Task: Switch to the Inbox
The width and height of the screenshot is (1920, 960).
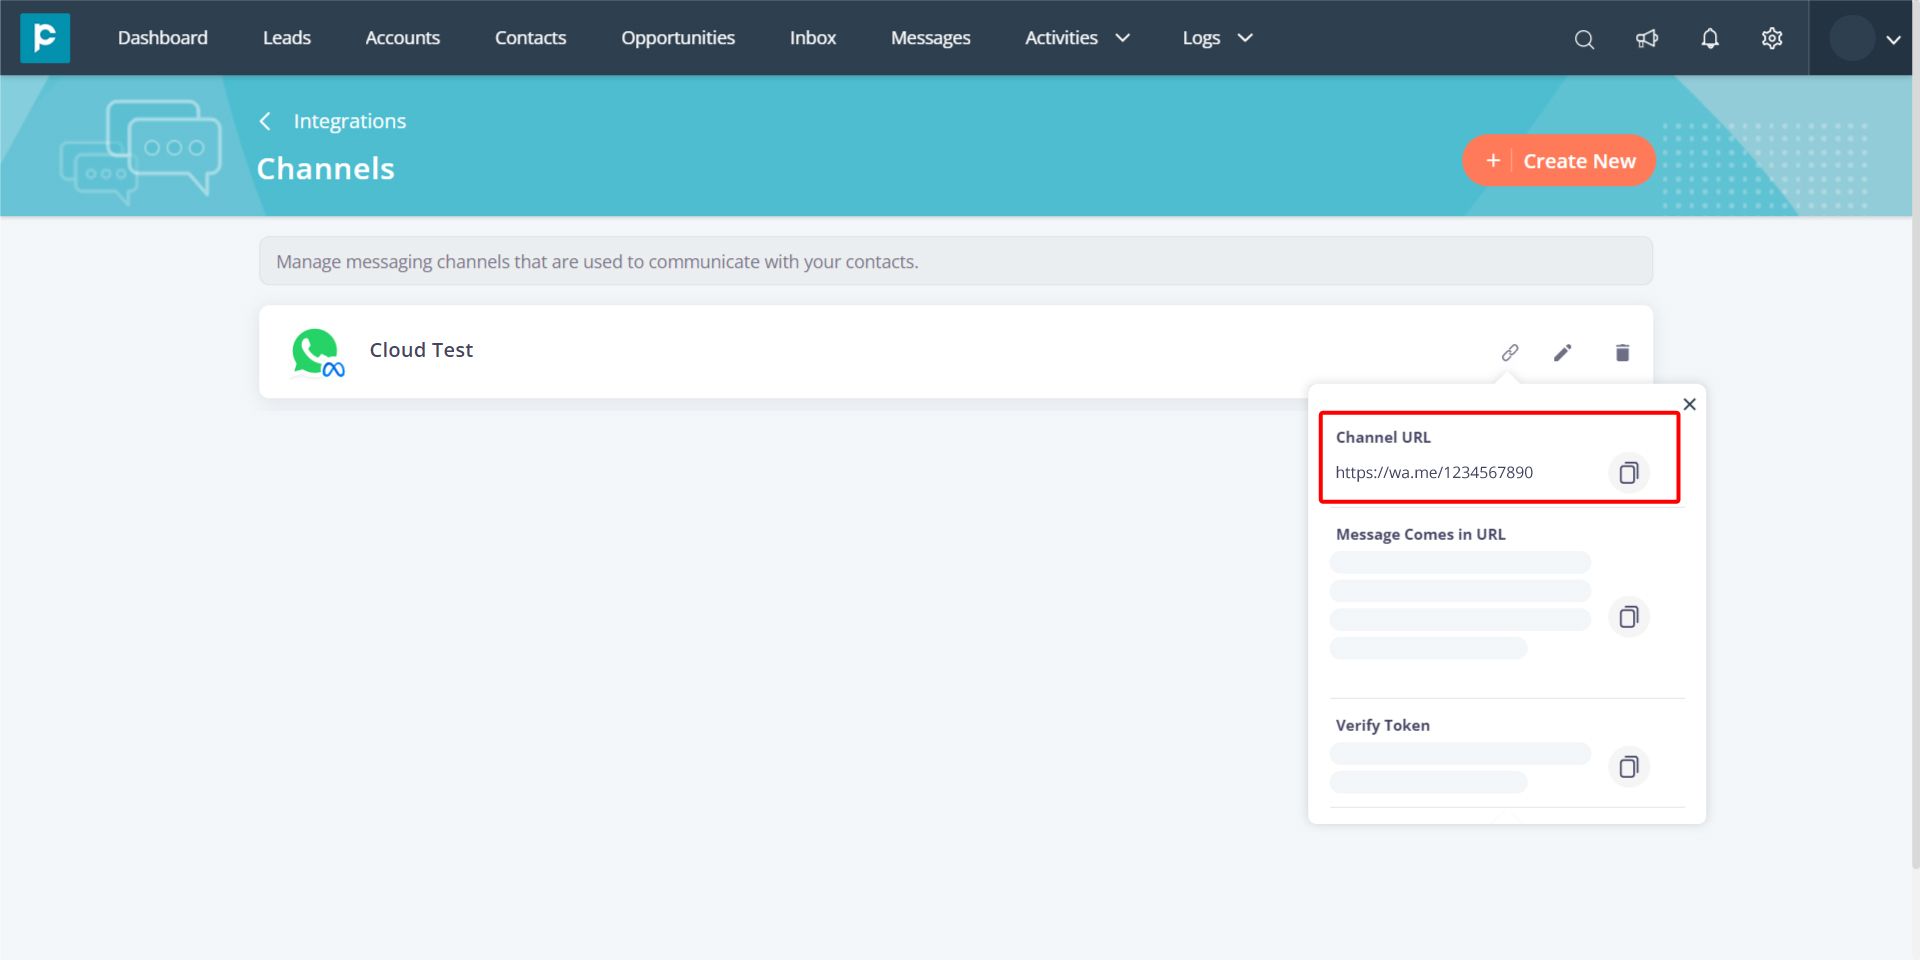Action: click(813, 38)
